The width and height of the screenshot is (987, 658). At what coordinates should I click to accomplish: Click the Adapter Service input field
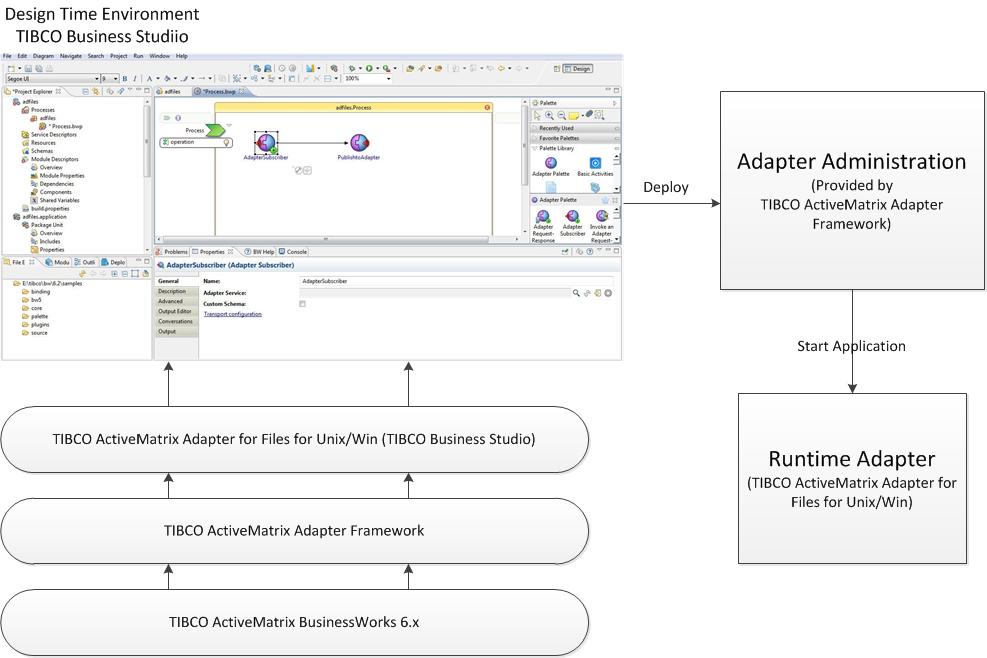434,293
